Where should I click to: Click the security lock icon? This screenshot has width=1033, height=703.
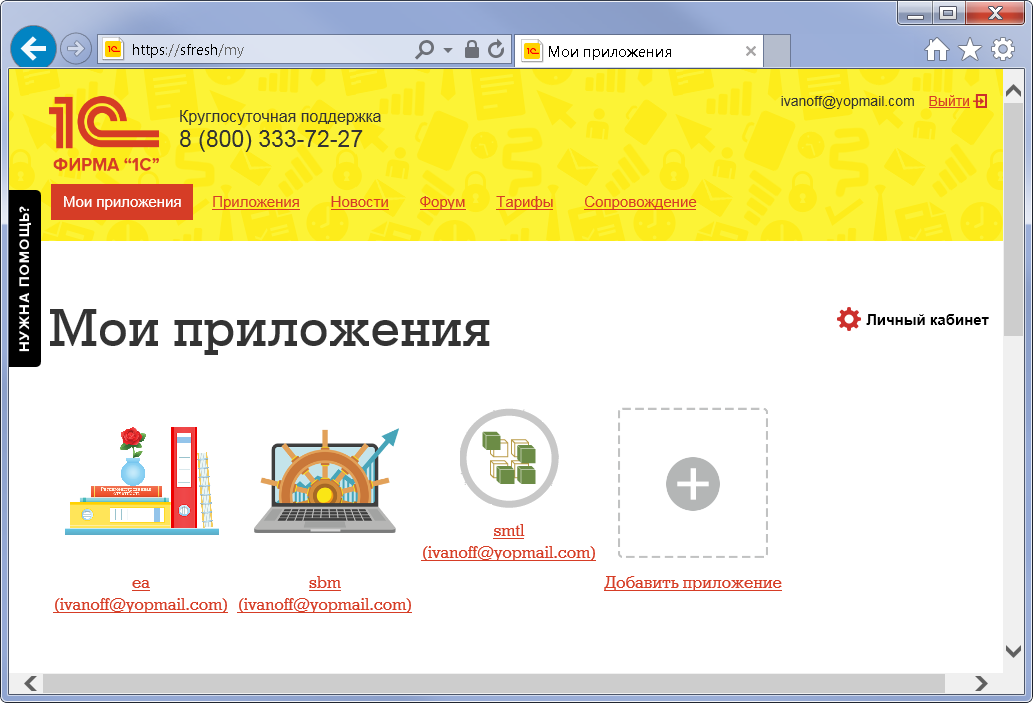[472, 49]
